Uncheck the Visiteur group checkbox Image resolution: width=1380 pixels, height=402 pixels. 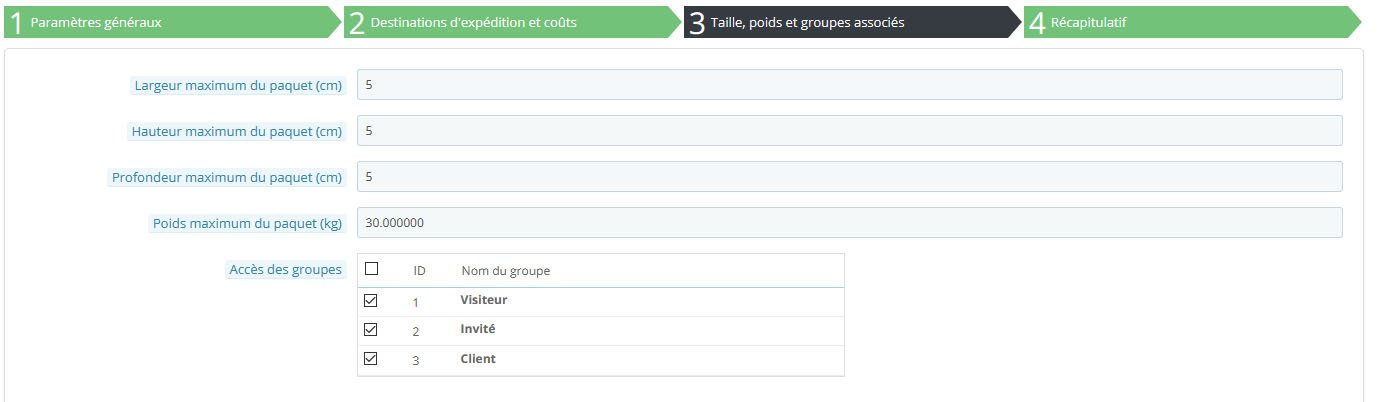pyautogui.click(x=371, y=300)
